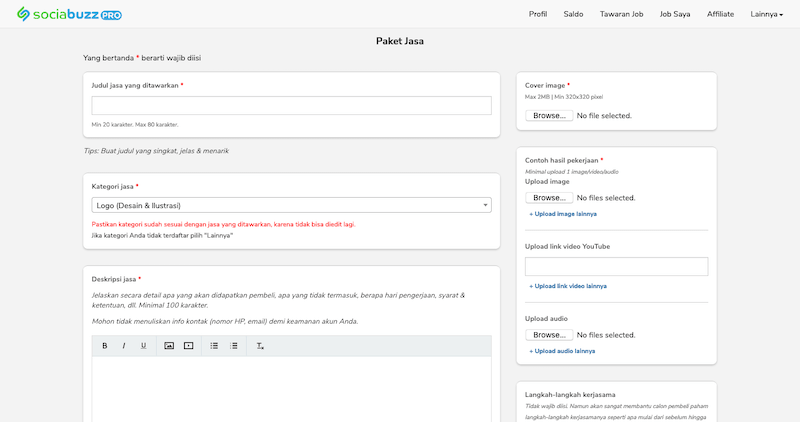Expand the Lainnya menu
This screenshot has width=800, height=422.
click(766, 14)
